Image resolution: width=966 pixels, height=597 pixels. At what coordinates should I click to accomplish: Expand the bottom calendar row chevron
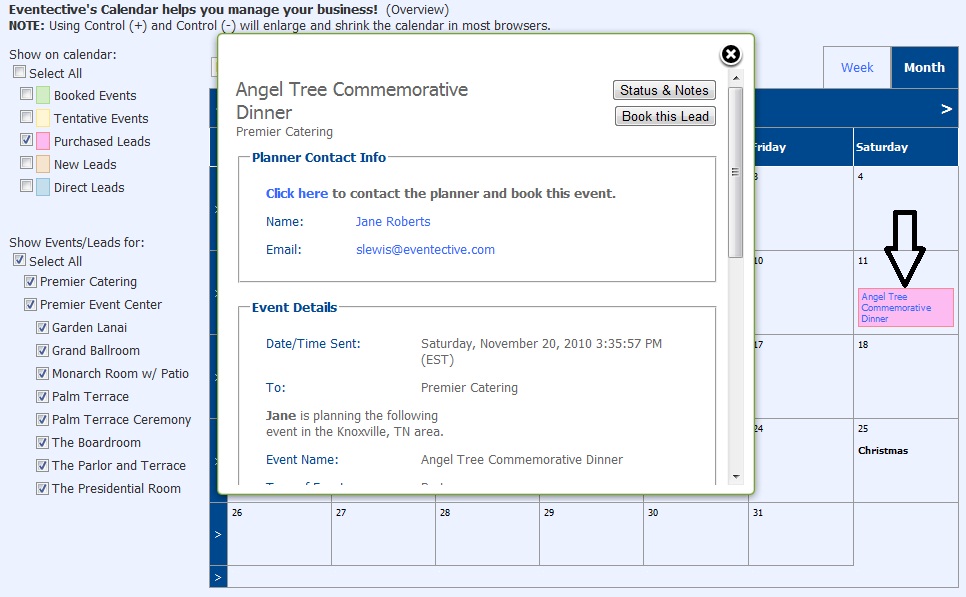217,576
